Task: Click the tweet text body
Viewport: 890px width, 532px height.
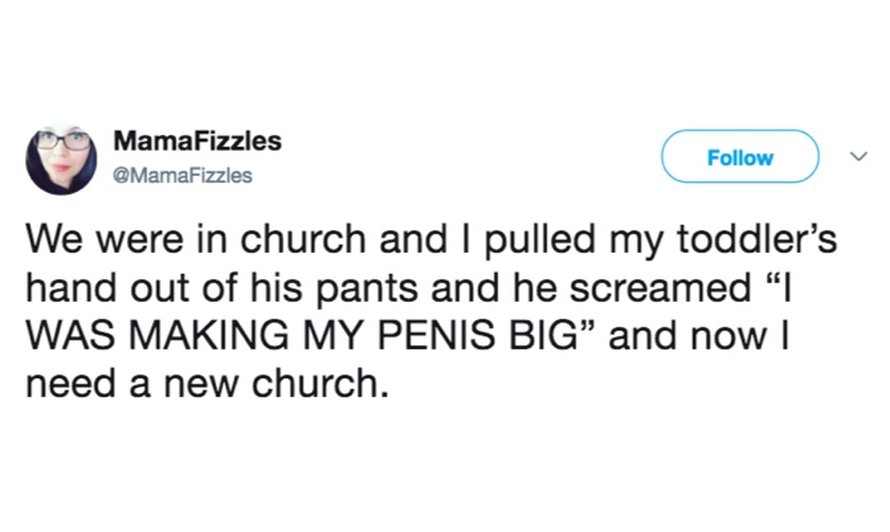Action: [431, 311]
